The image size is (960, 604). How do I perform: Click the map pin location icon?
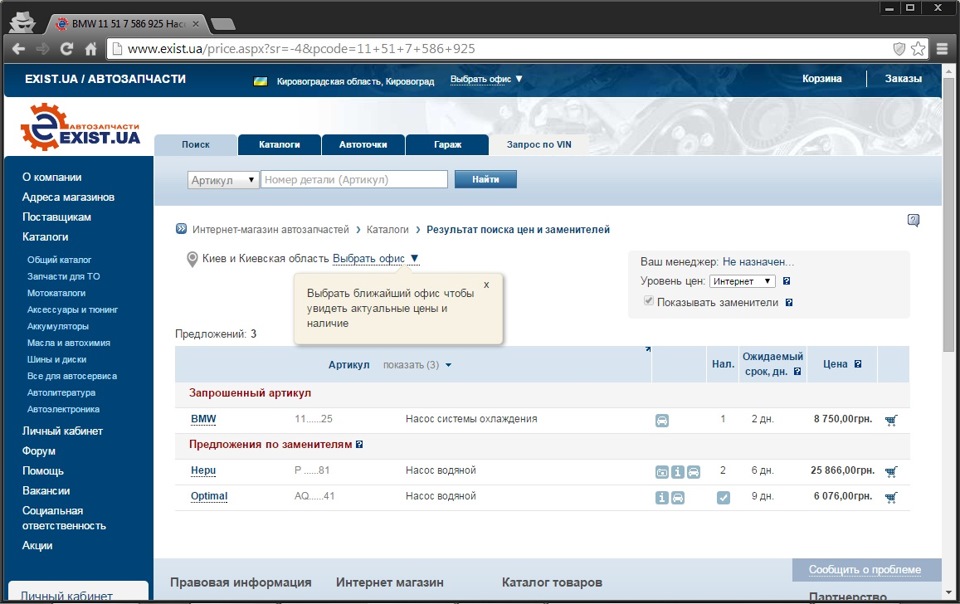[x=192, y=259]
